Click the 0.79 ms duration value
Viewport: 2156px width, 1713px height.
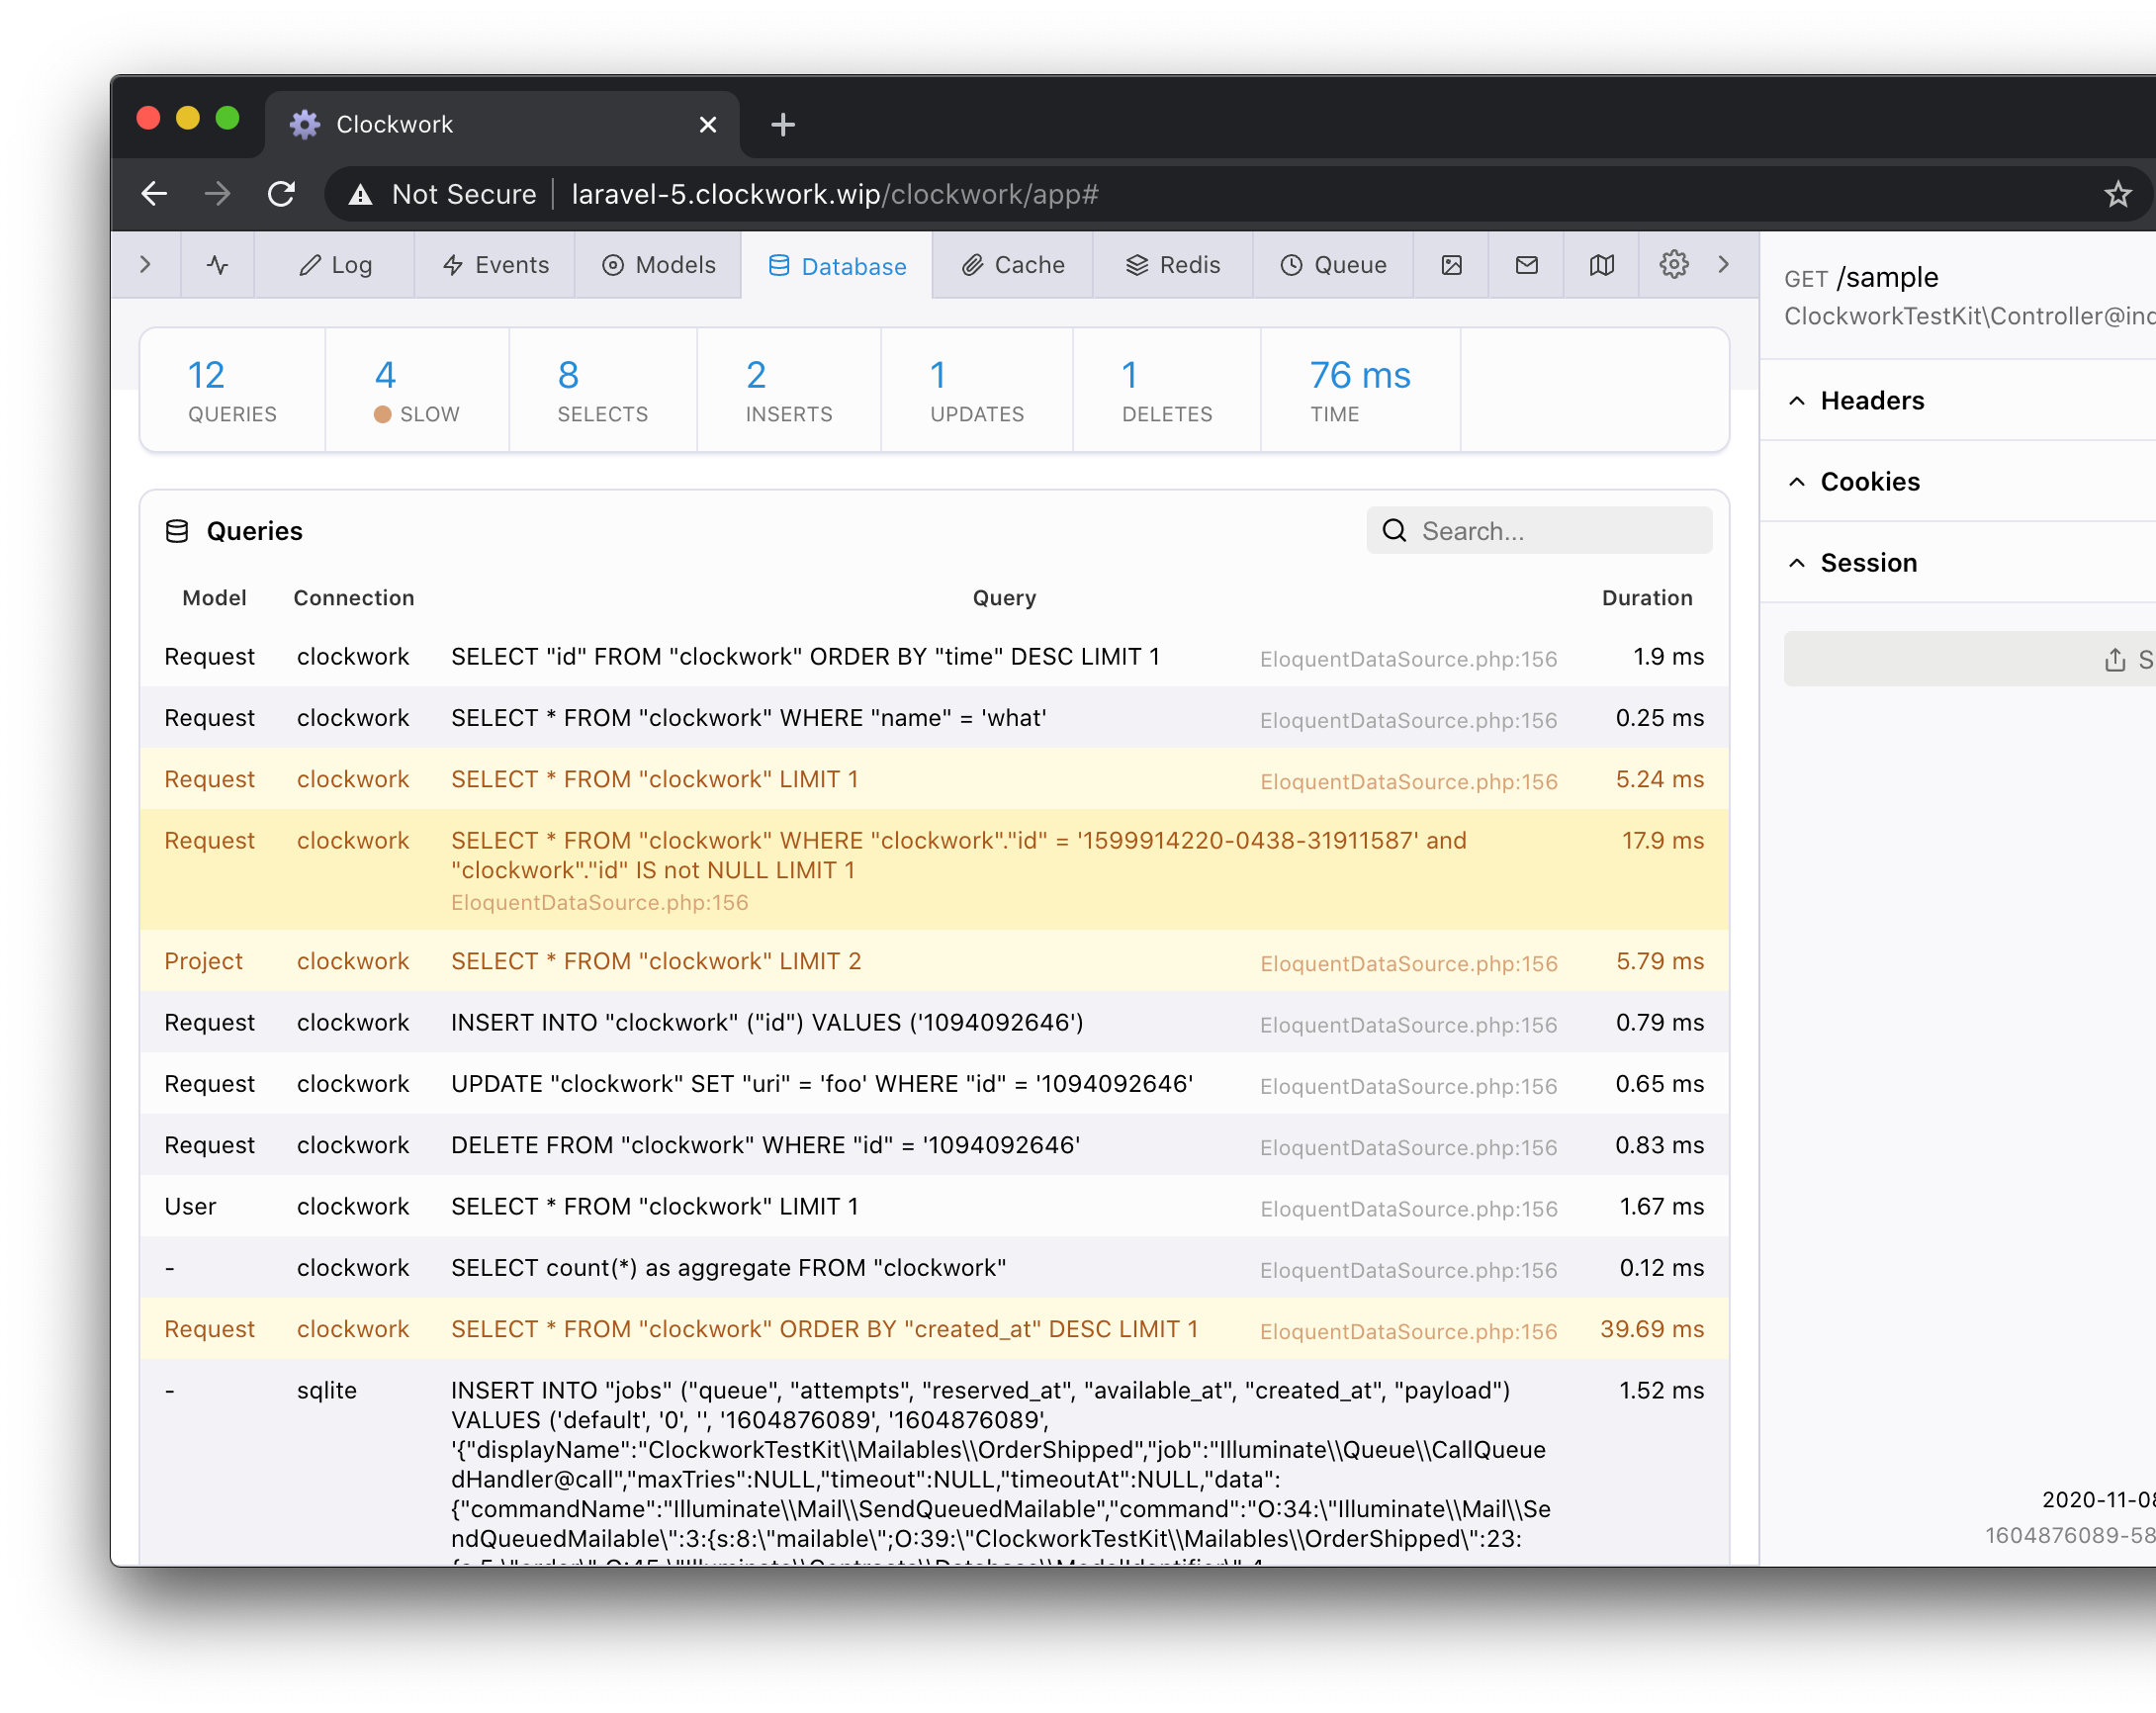1659,1021
